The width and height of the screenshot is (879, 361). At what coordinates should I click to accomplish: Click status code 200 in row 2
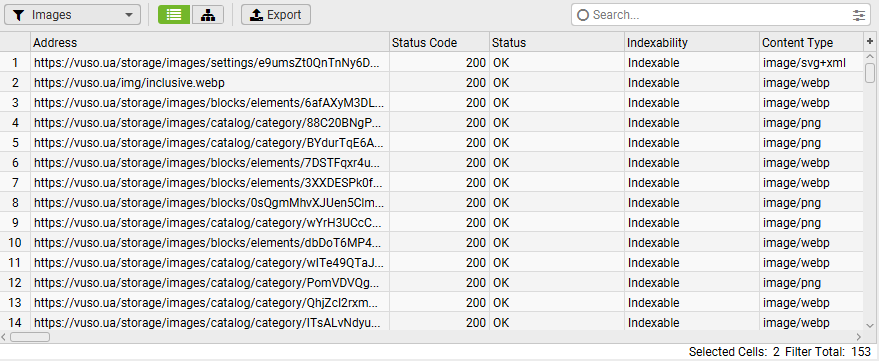tap(440, 83)
